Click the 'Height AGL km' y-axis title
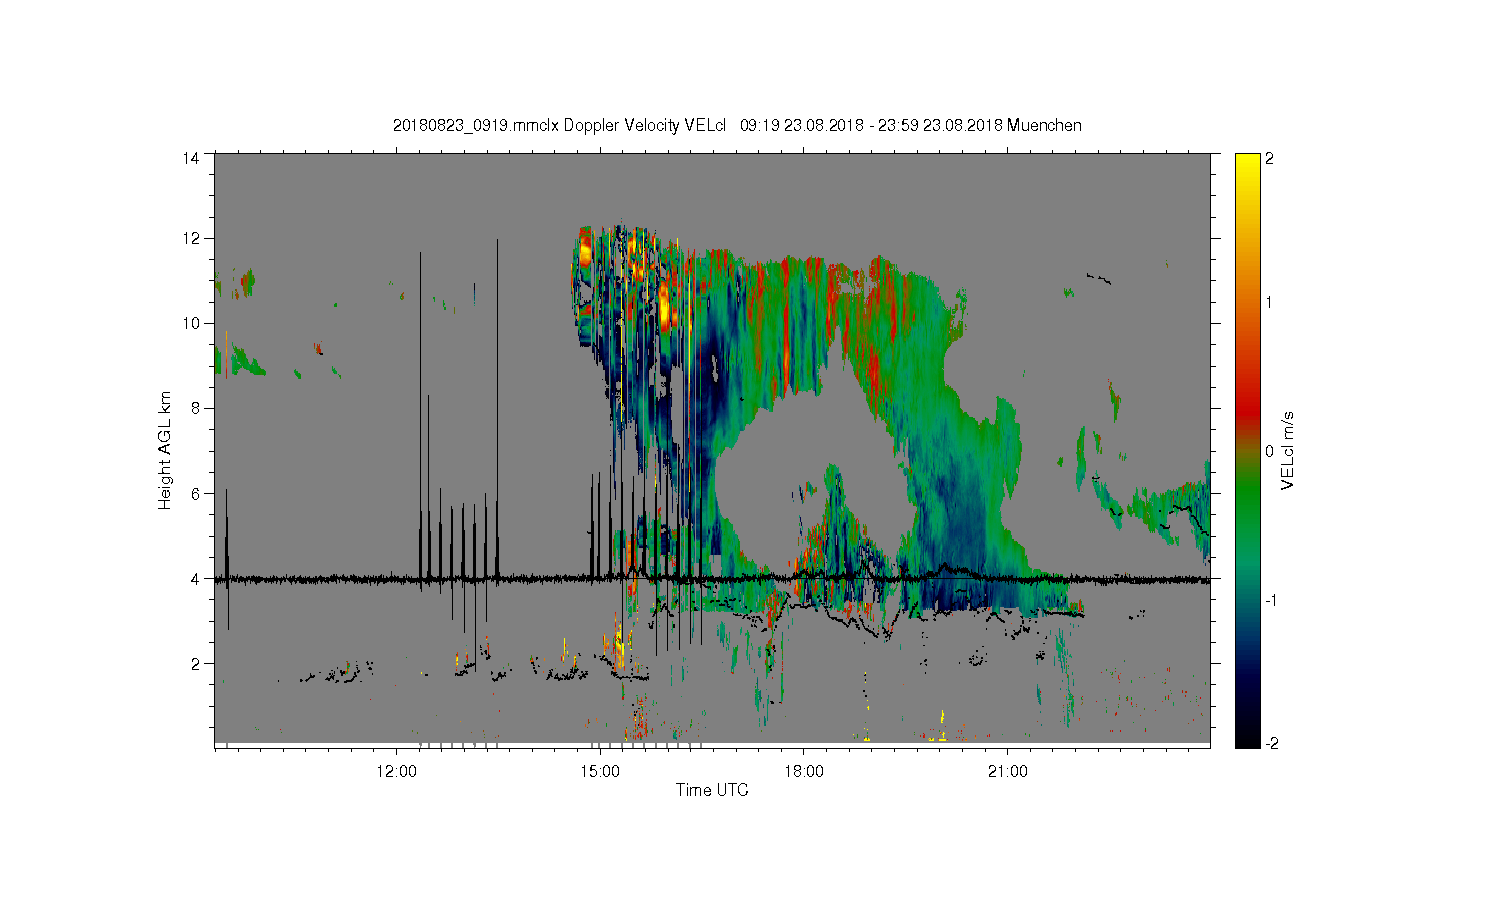 (x=165, y=450)
